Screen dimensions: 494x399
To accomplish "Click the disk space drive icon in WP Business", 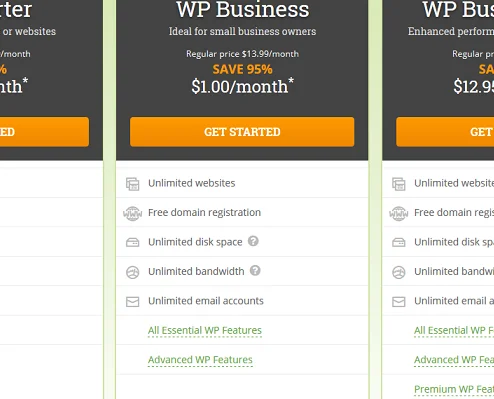I will click(x=132, y=242).
